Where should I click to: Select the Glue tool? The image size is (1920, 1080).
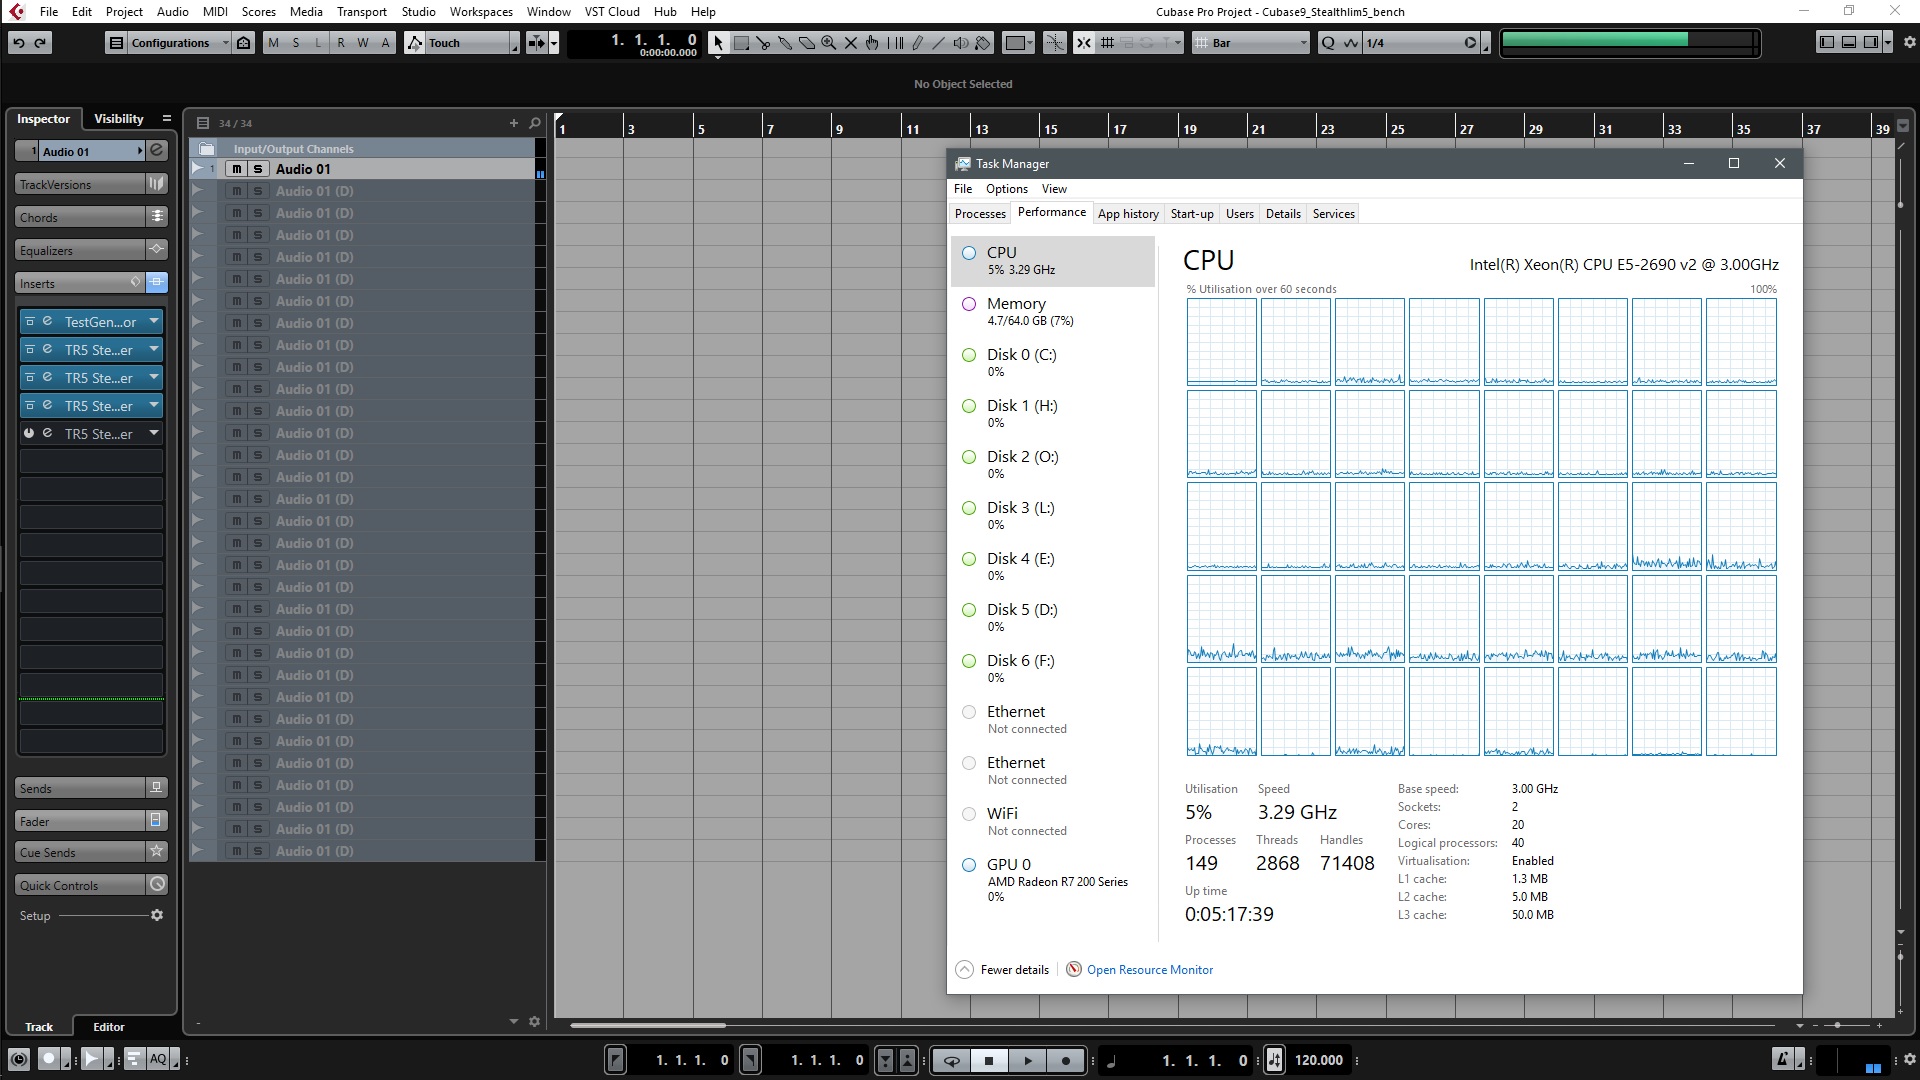(785, 43)
